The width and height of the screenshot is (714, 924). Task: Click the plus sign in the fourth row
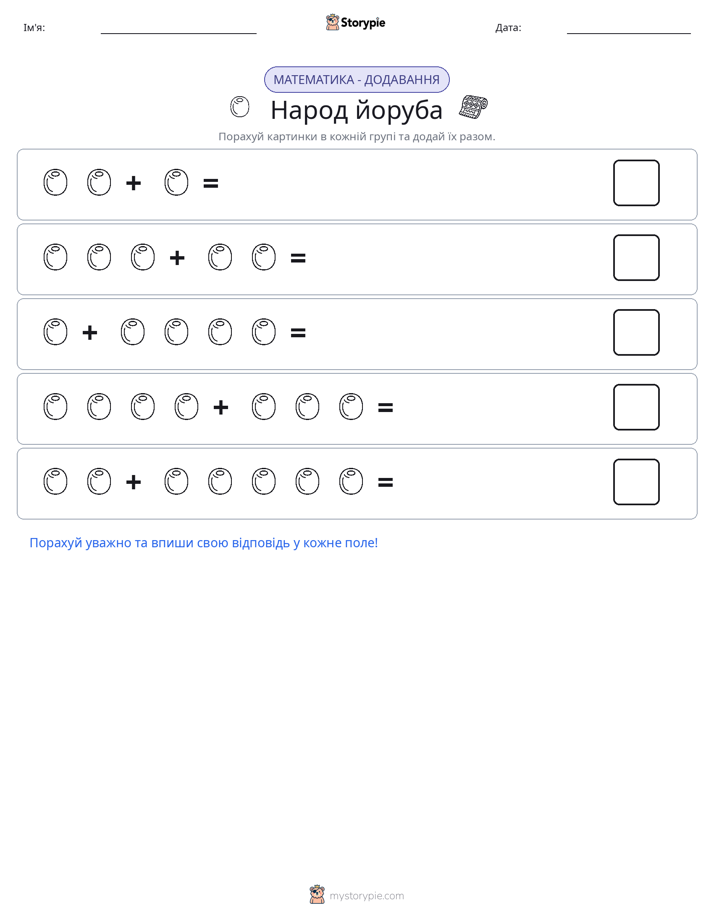[221, 407]
